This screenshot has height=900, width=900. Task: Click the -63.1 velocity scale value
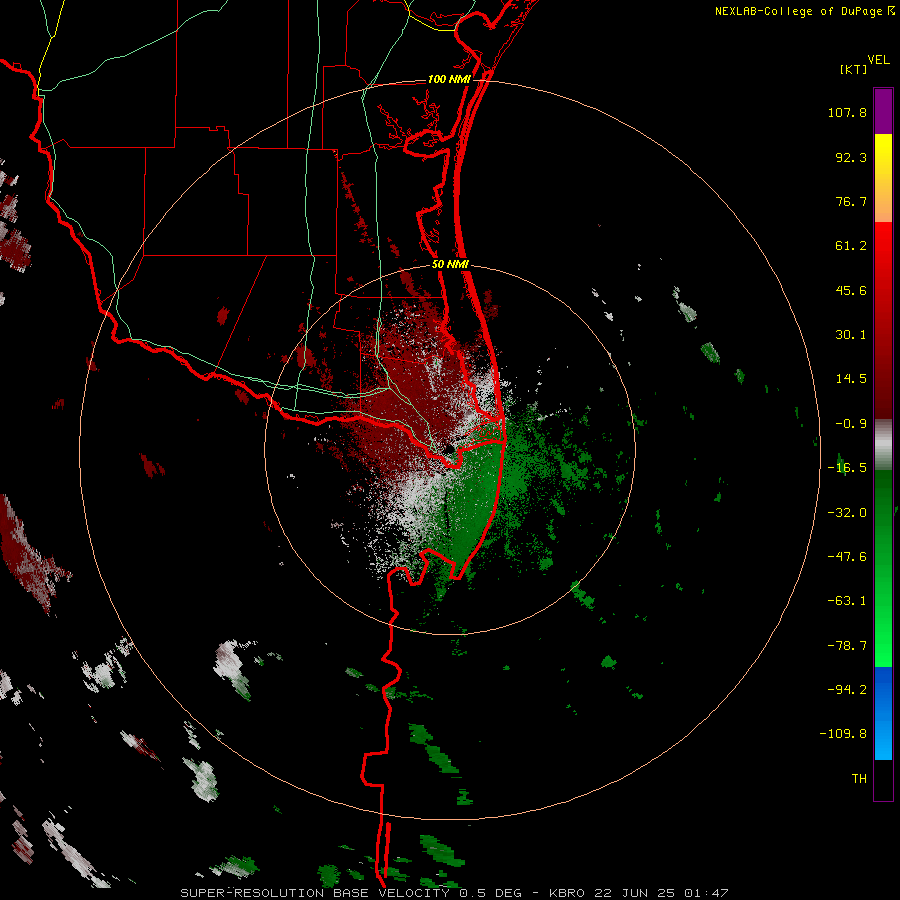847,601
